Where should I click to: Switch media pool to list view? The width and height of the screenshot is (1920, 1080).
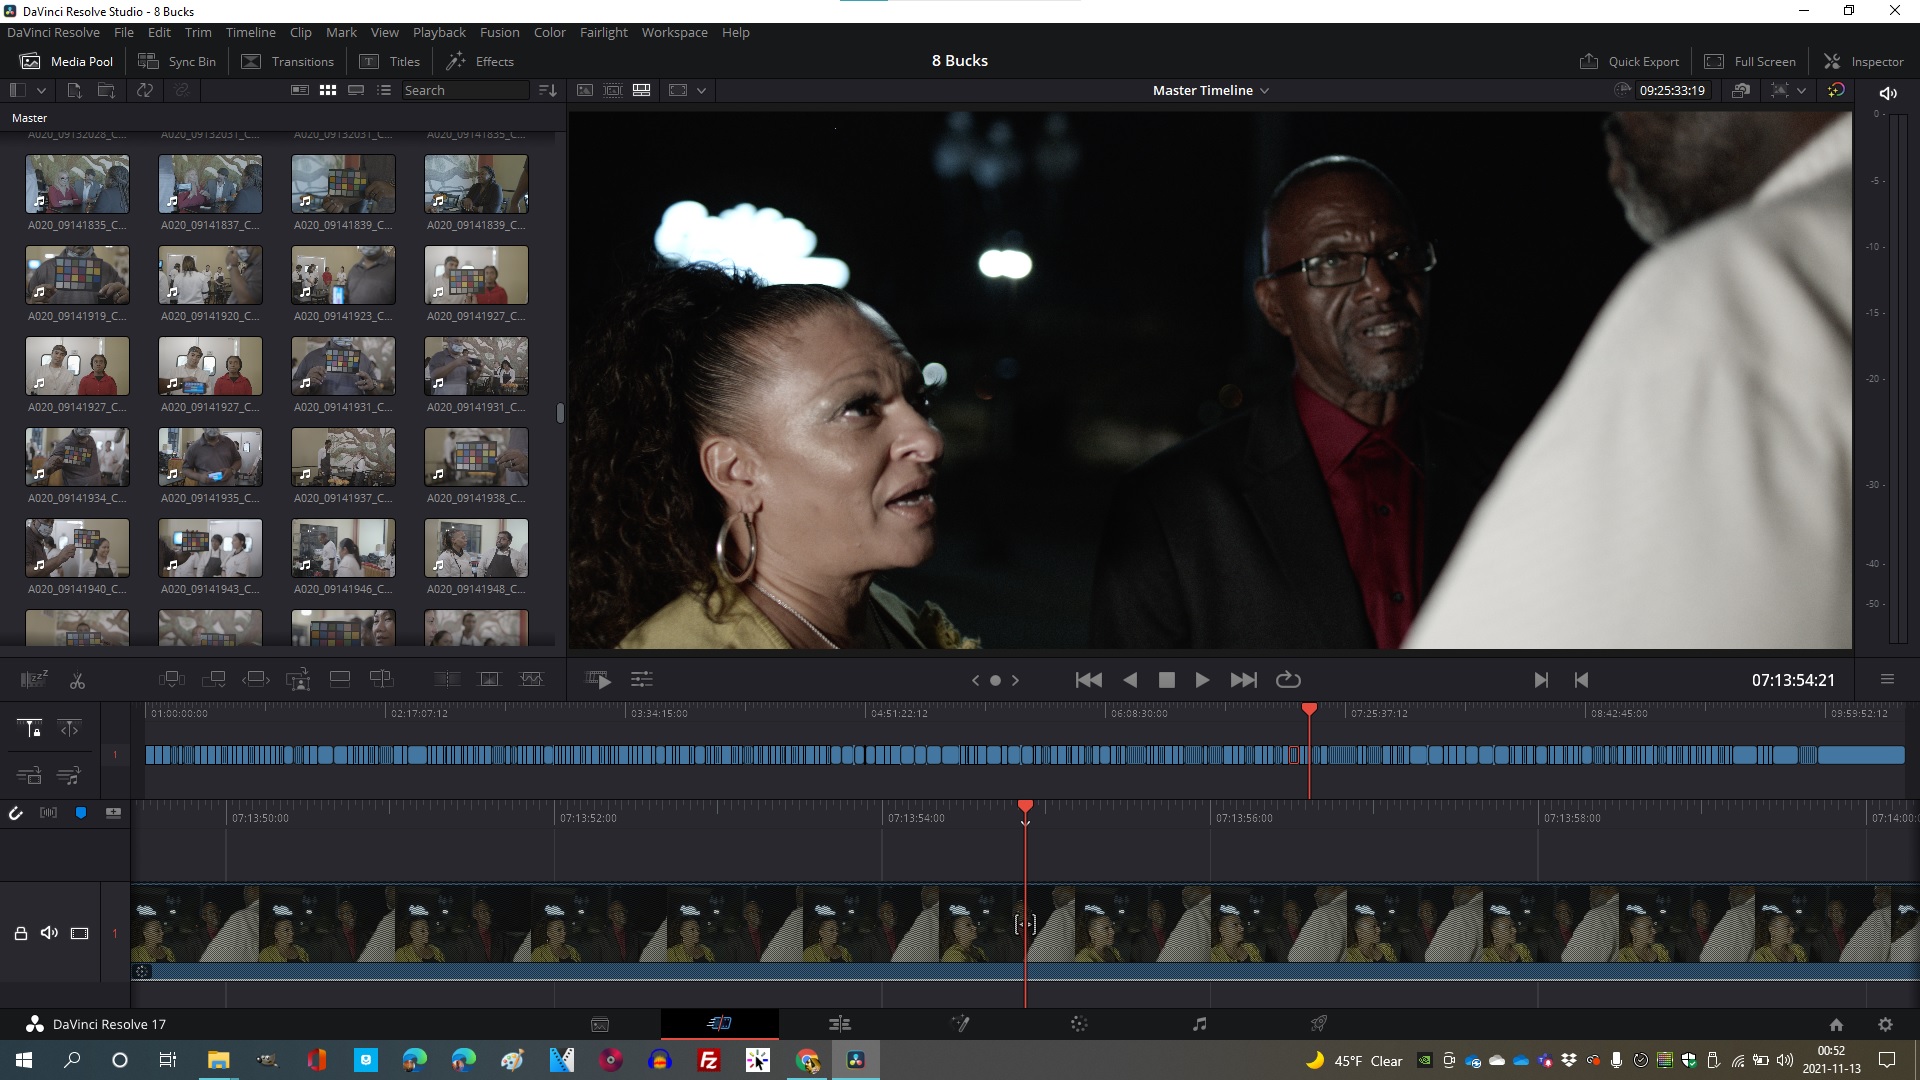click(x=384, y=90)
